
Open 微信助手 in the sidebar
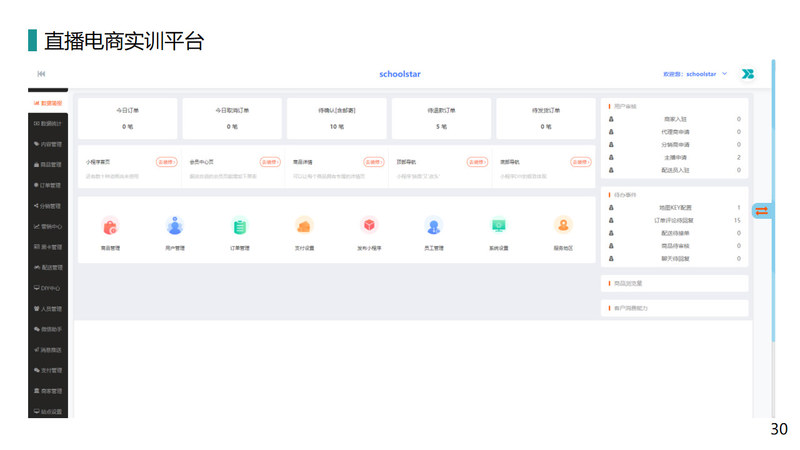[48, 329]
